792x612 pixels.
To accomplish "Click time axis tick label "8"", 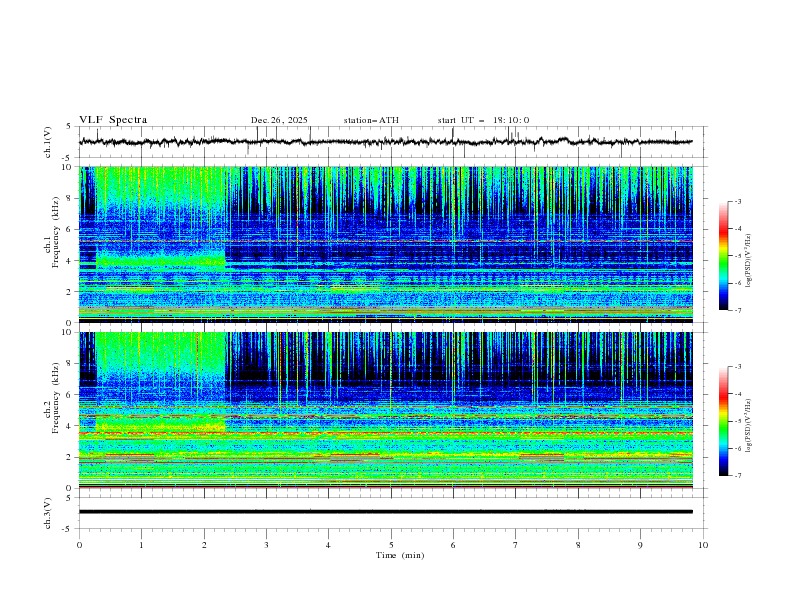I will point(578,545).
